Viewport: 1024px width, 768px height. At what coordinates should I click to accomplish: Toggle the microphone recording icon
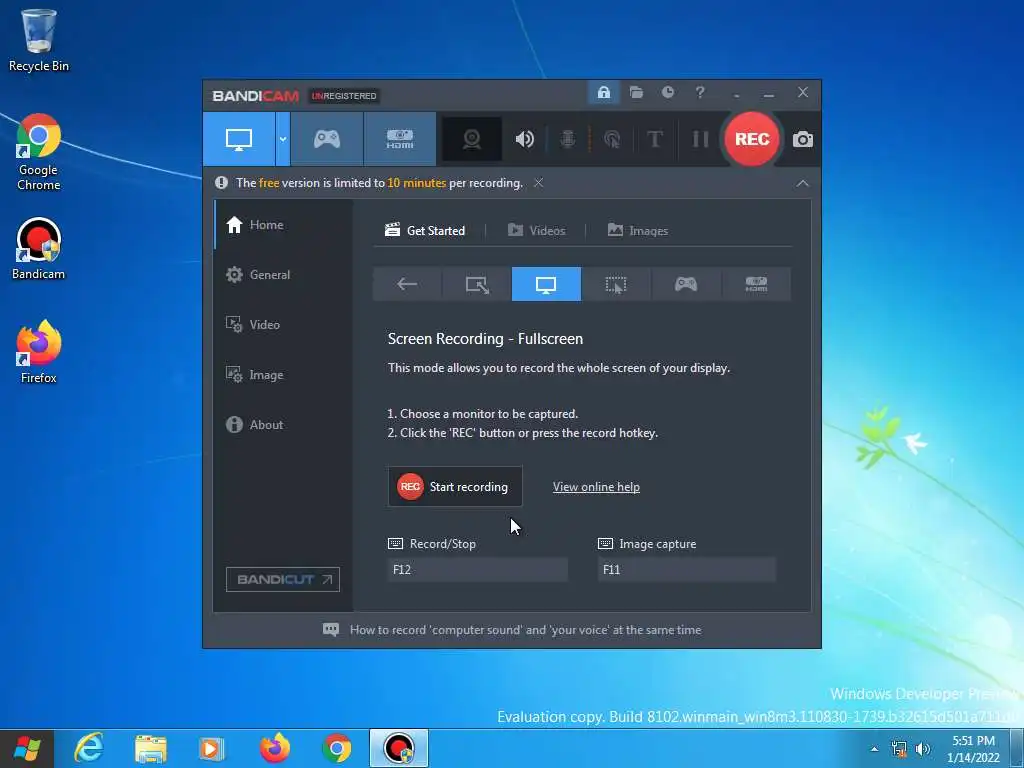(568, 139)
